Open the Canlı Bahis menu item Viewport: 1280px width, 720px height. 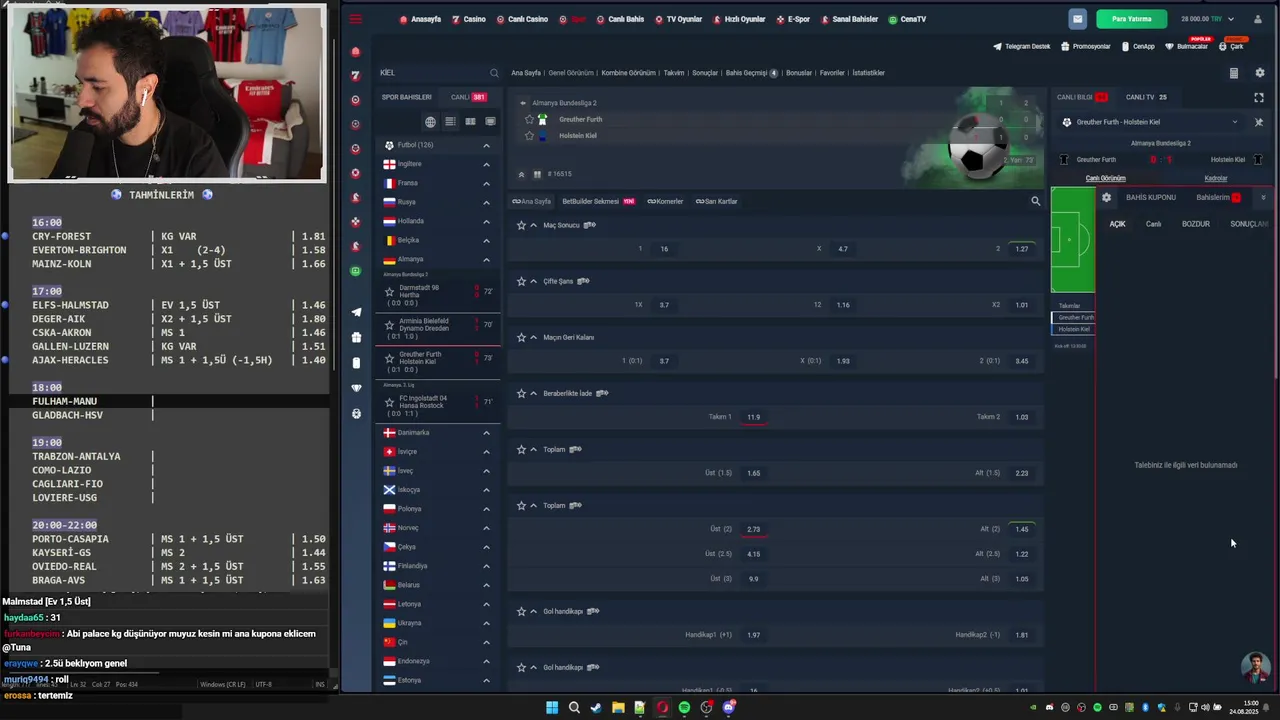click(x=620, y=19)
